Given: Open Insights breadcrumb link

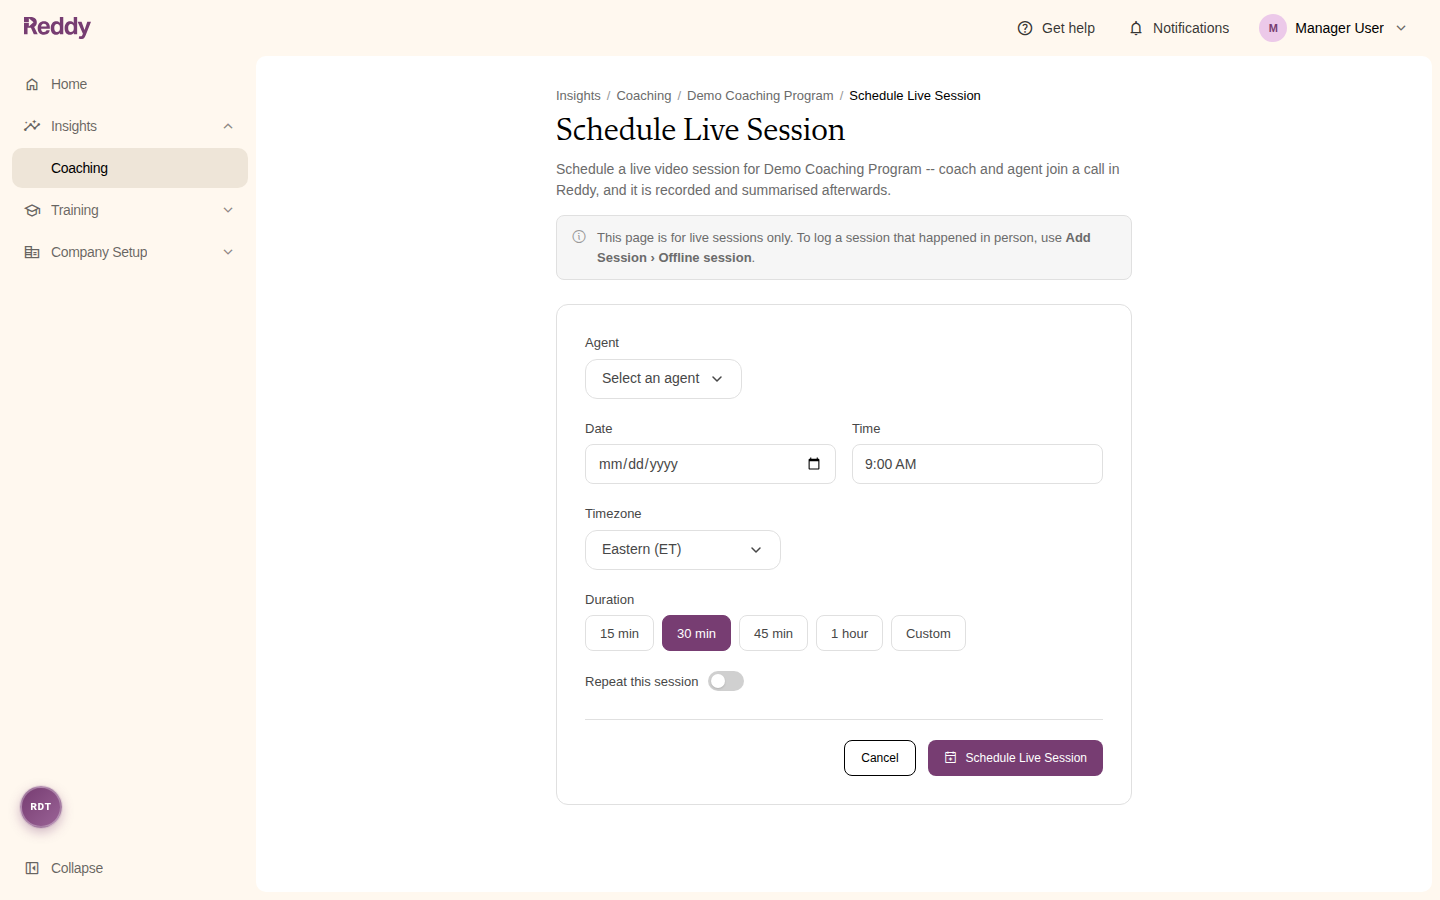Looking at the screenshot, I should 578,96.
